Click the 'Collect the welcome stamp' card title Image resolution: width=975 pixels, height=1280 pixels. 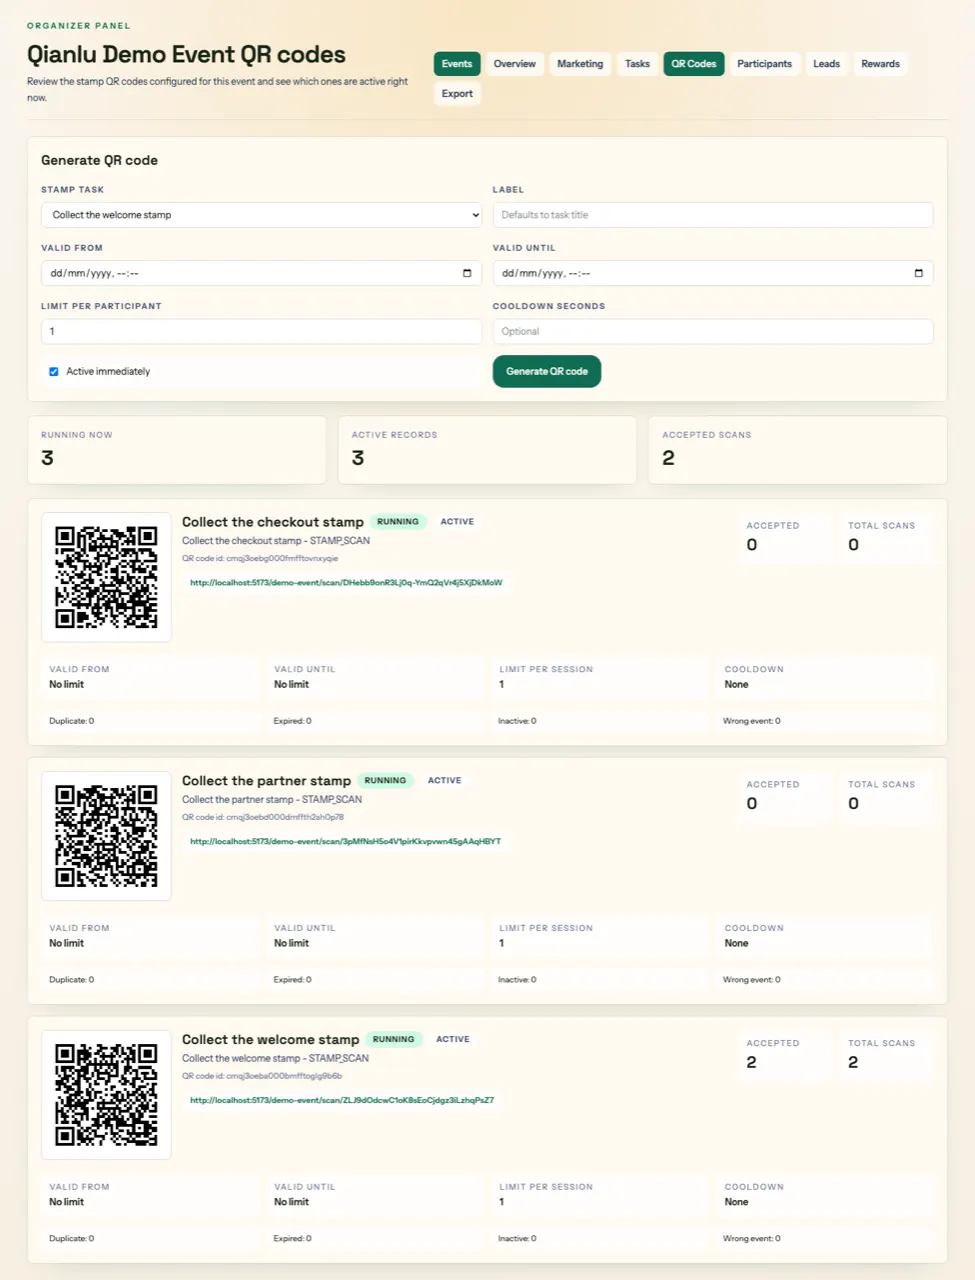pyautogui.click(x=270, y=1040)
